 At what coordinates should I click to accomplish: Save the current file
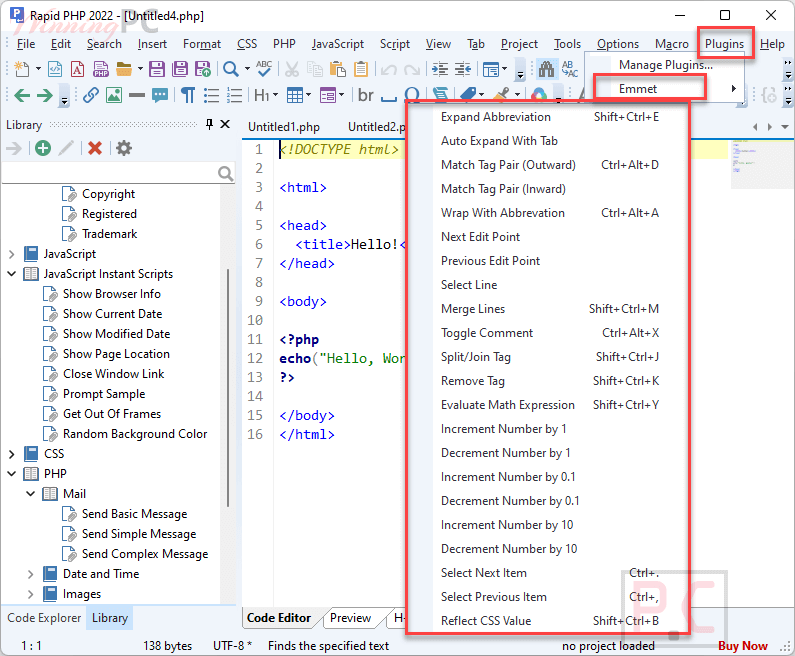[x=157, y=68]
